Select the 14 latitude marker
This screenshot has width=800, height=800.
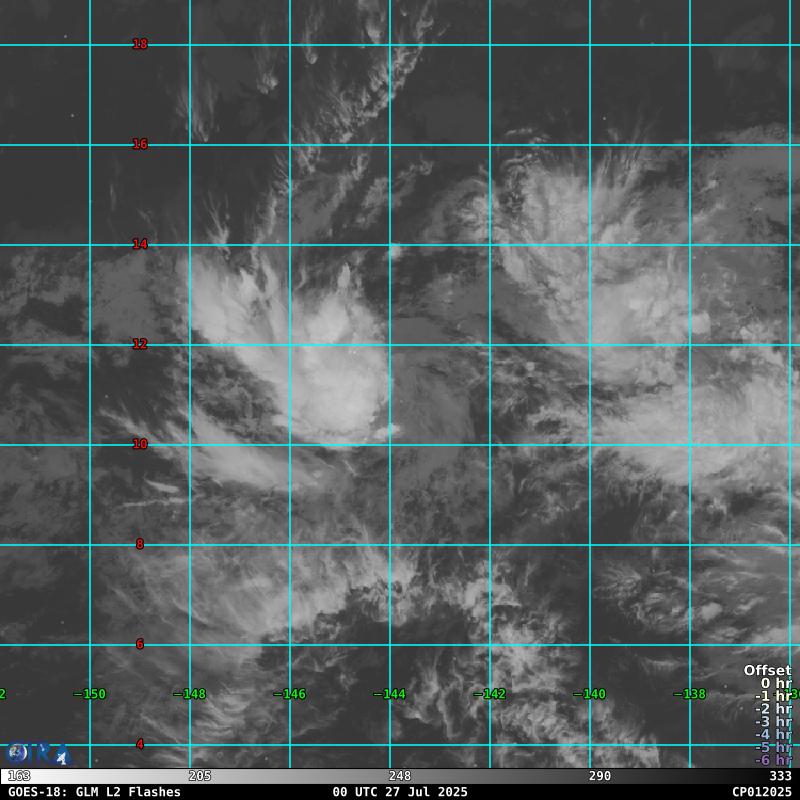pyautogui.click(x=140, y=244)
